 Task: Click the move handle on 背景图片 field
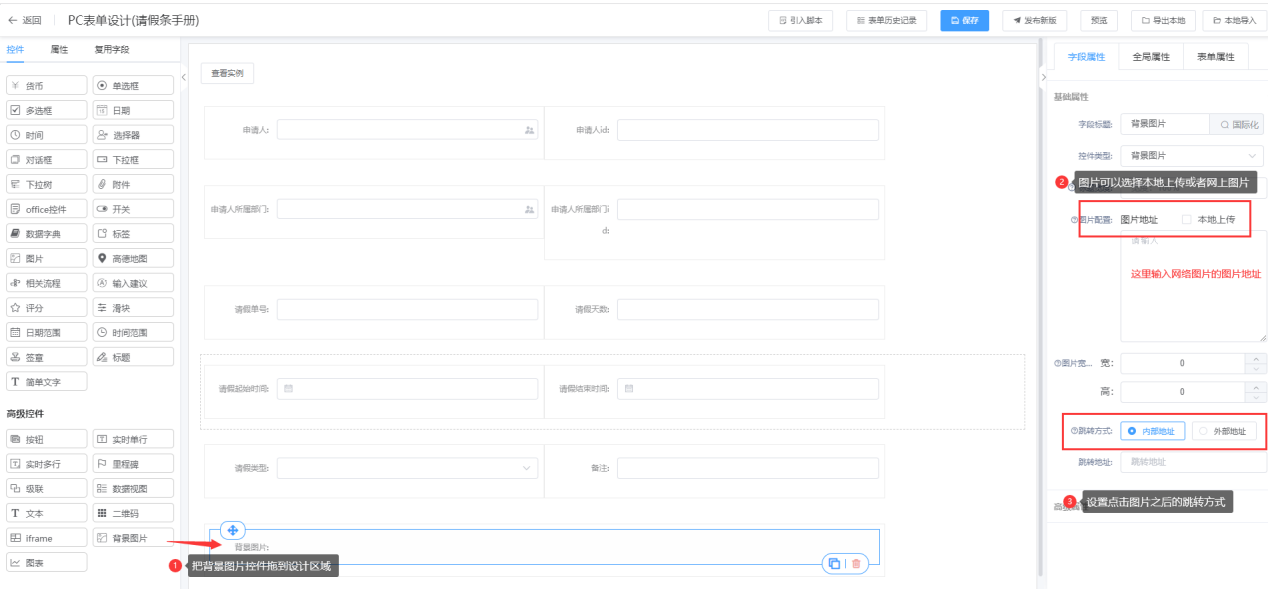(x=232, y=530)
